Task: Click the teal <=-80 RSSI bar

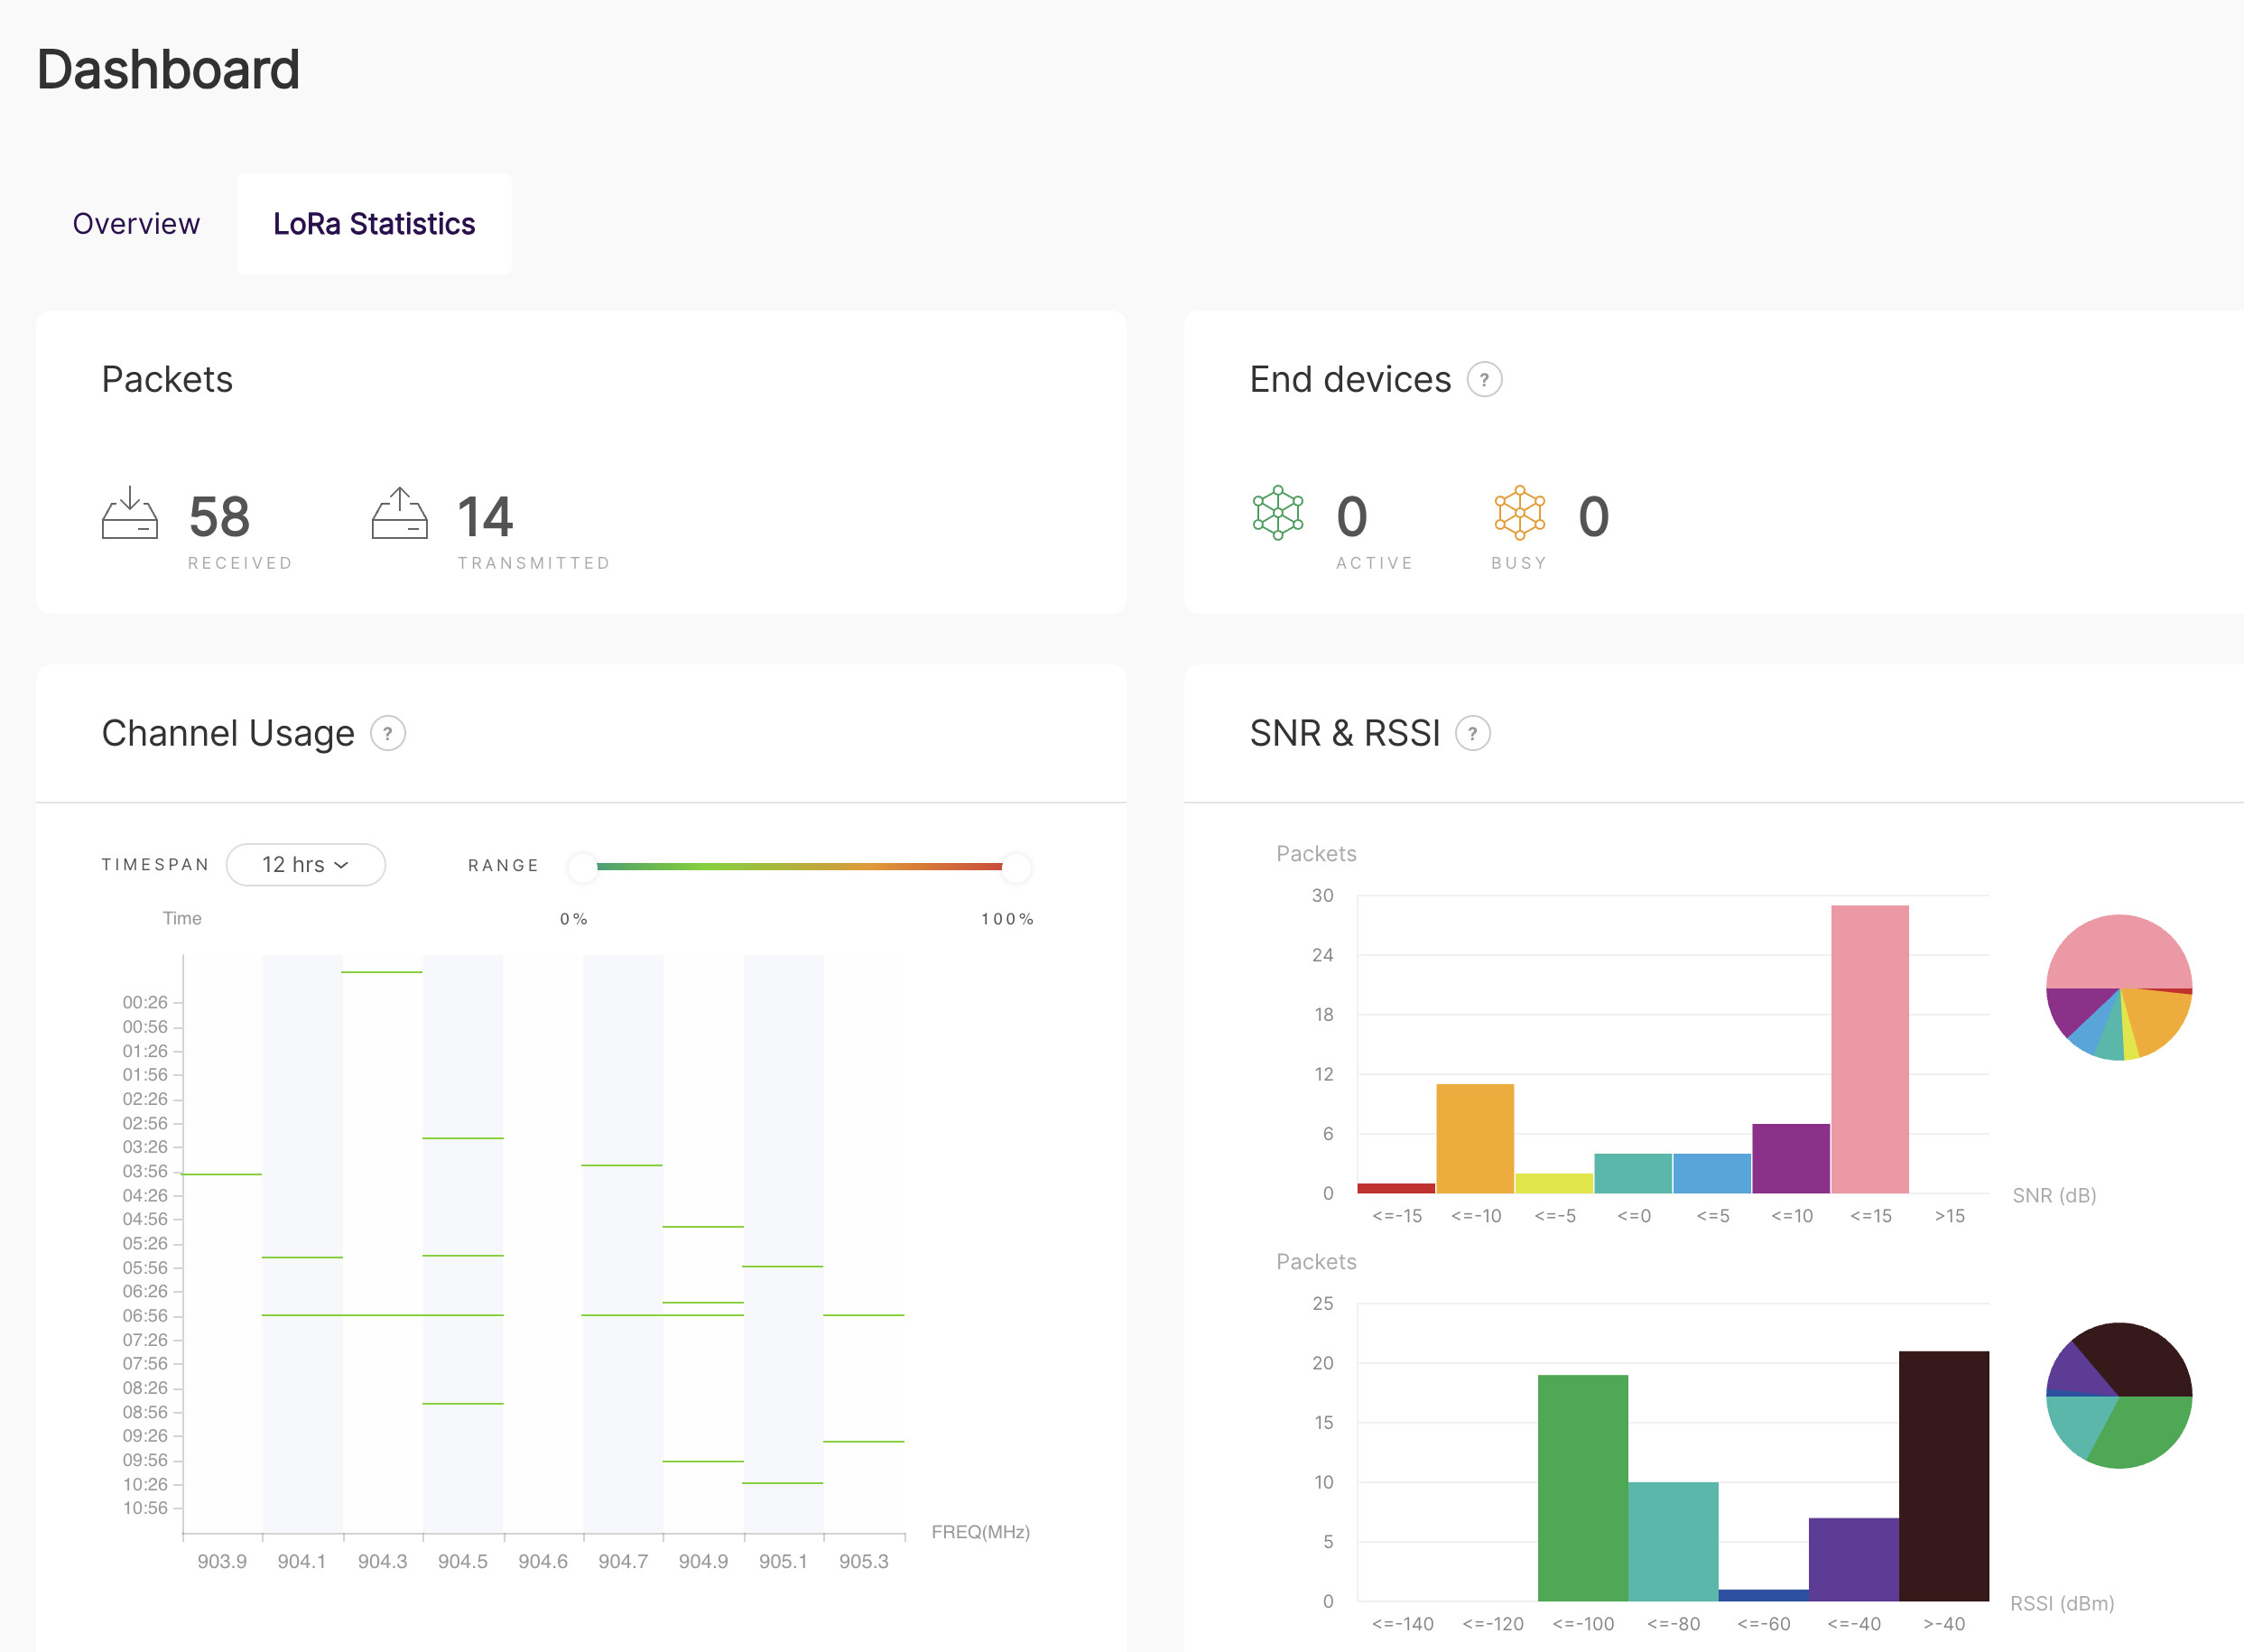Action: (1673, 1542)
